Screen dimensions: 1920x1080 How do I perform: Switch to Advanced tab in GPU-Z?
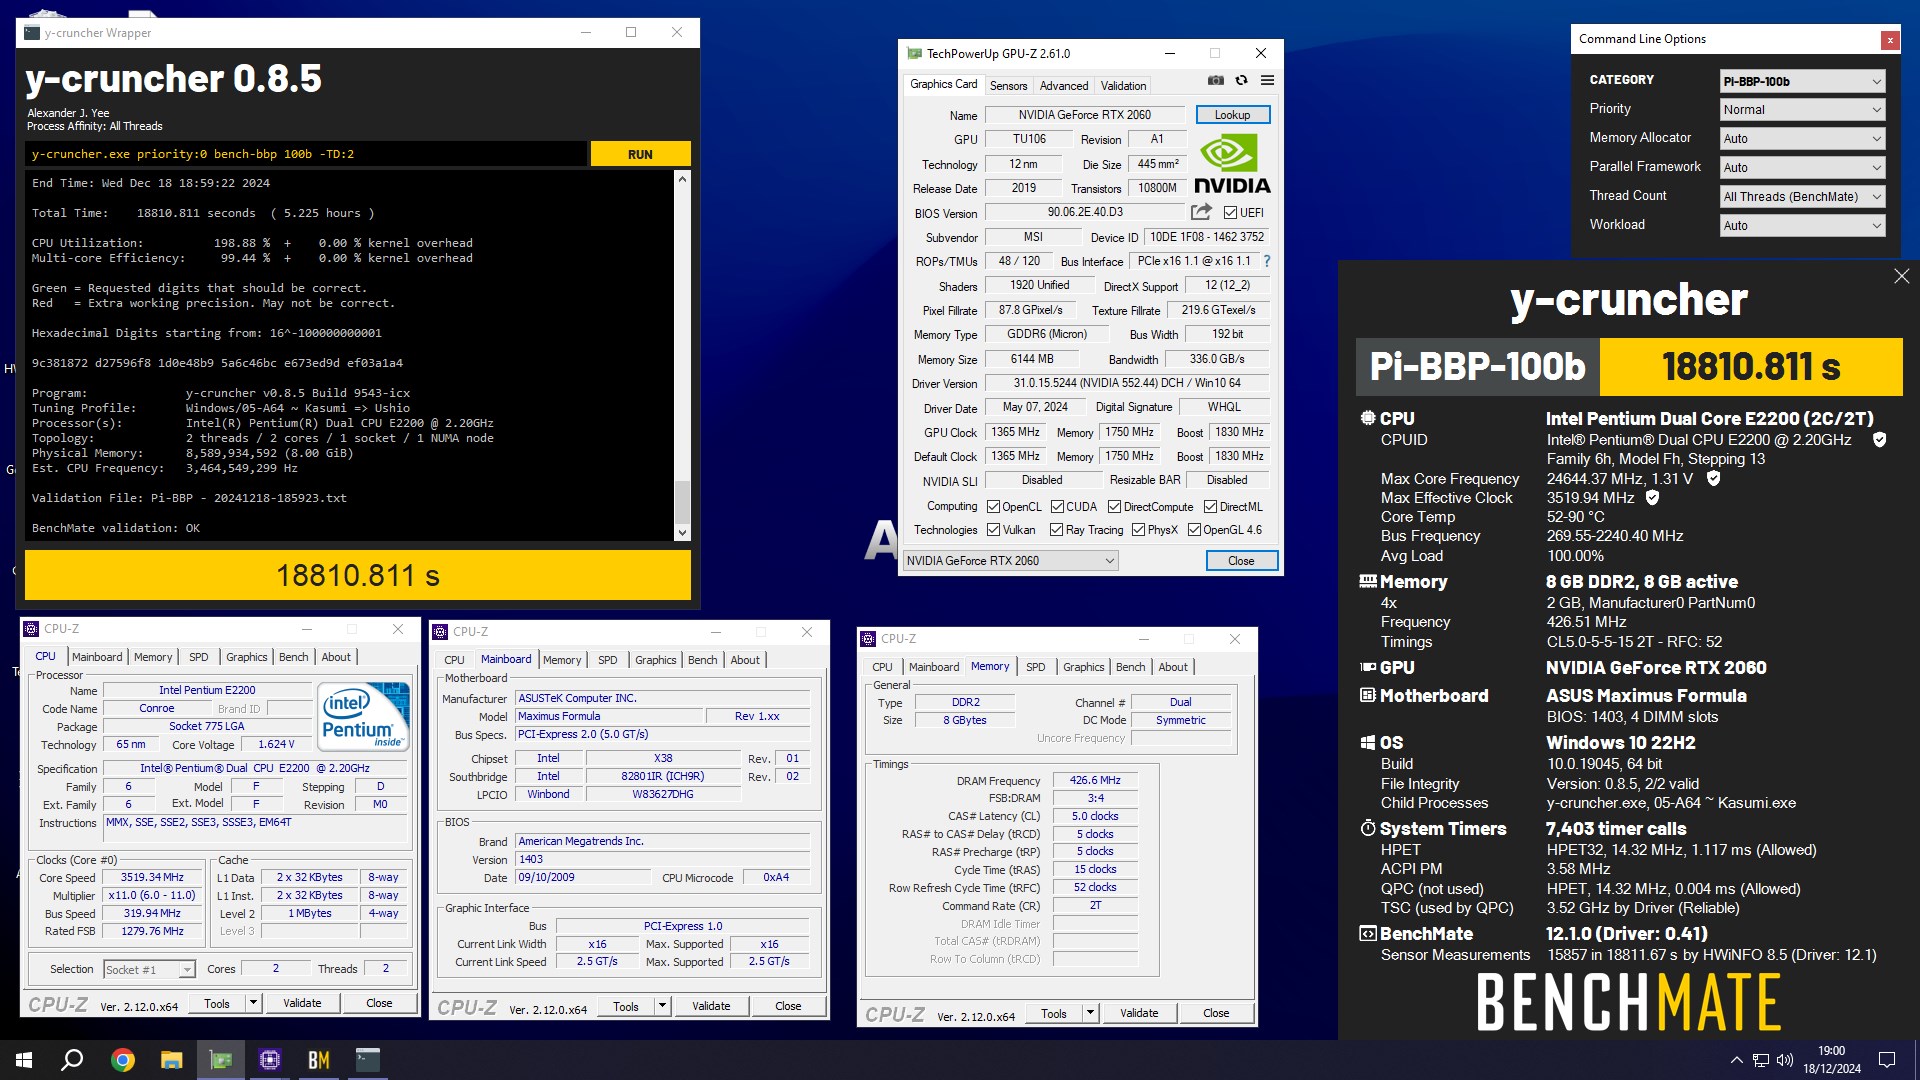click(1063, 86)
